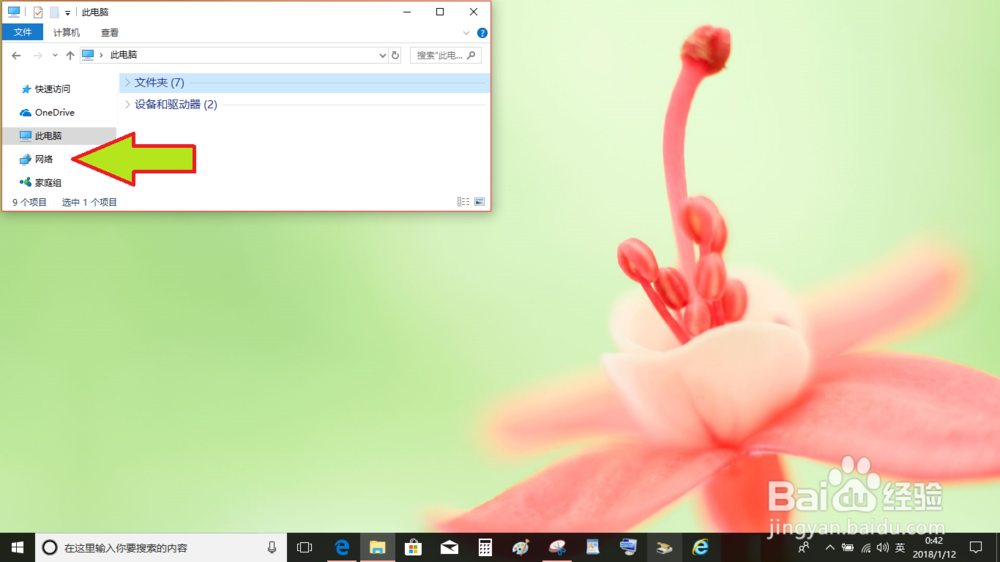Screen dimensions: 1000x562
Task: Open network Wi-Fi tray icon
Action: pos(865,547)
